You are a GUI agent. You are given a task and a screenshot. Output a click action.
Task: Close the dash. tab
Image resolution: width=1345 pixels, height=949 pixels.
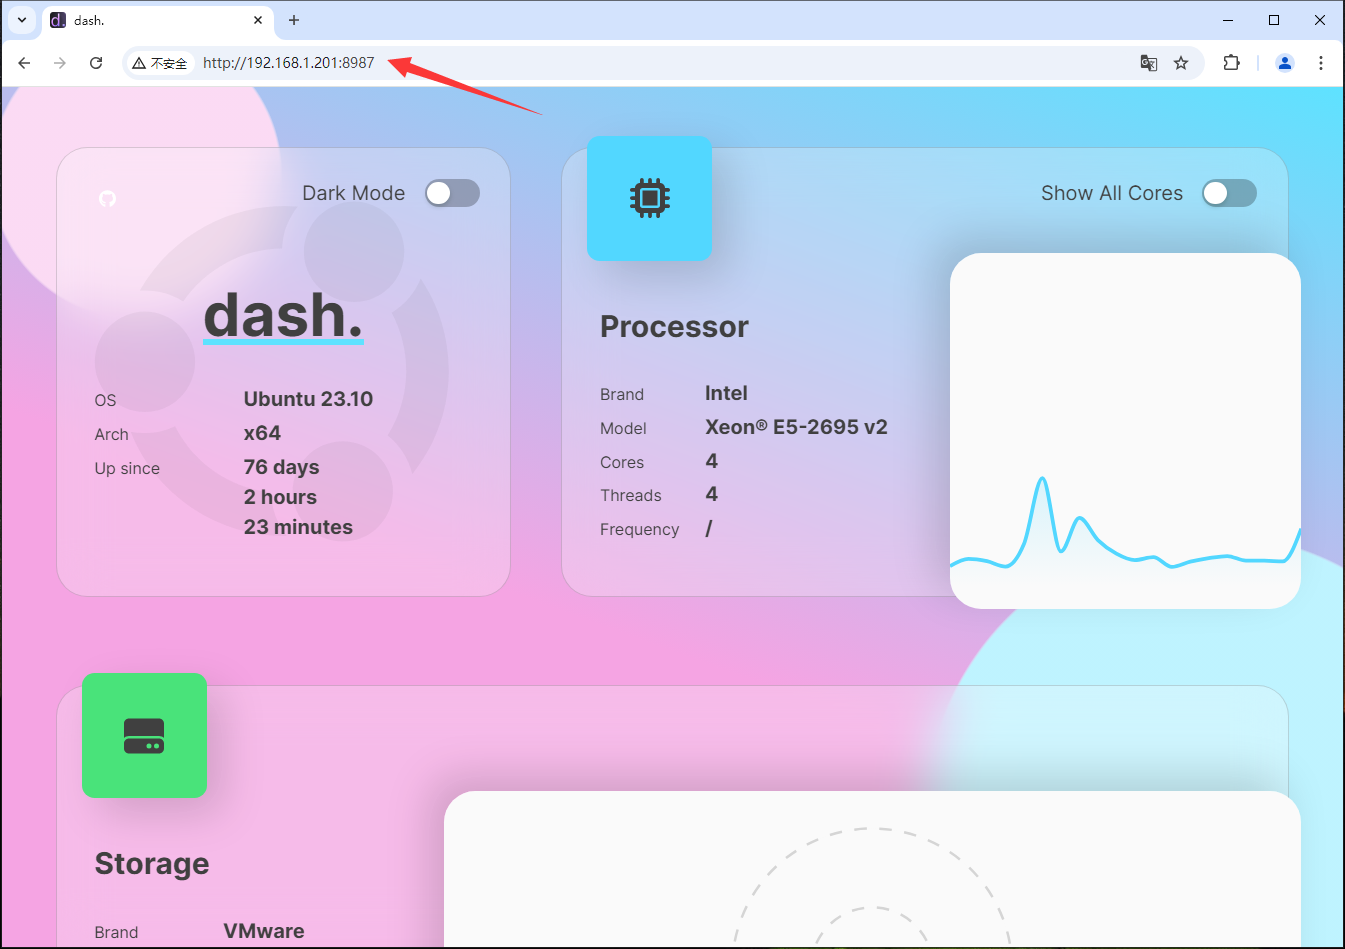click(x=258, y=20)
